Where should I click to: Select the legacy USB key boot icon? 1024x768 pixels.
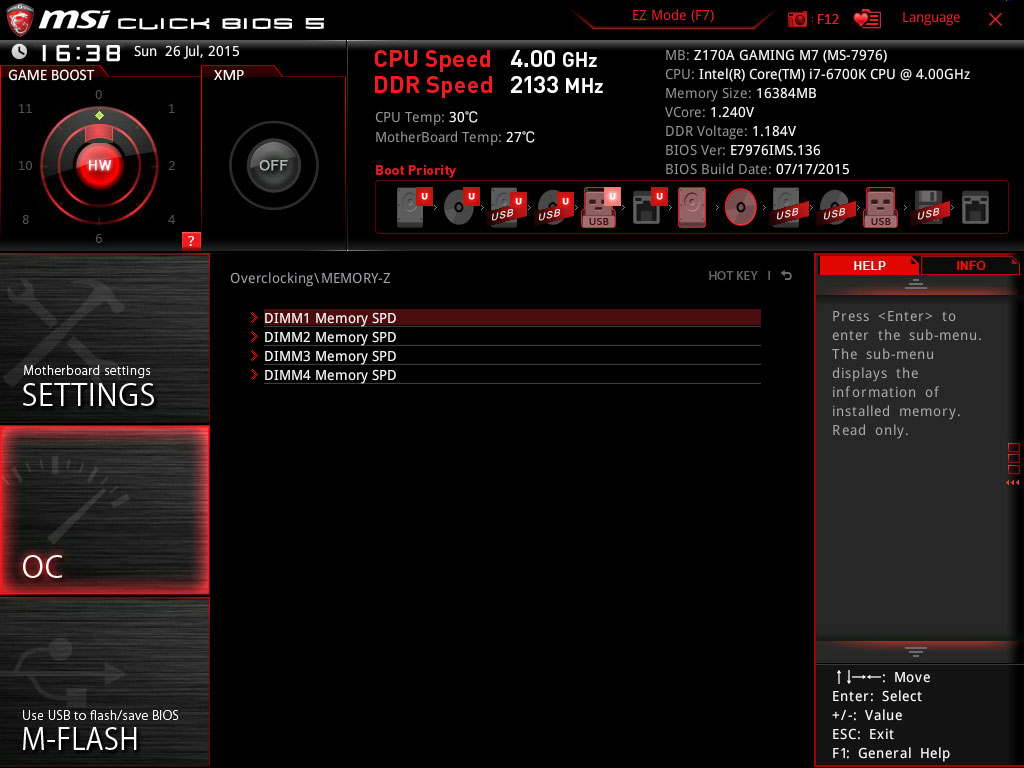[881, 207]
